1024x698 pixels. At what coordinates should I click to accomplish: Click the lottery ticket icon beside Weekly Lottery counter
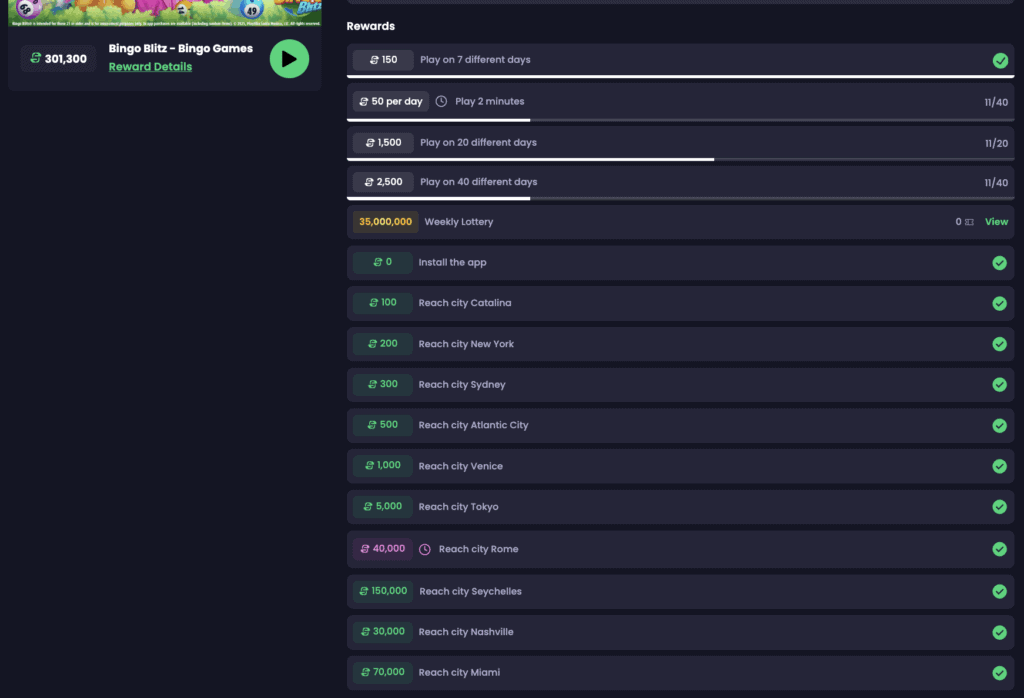[x=971, y=221]
